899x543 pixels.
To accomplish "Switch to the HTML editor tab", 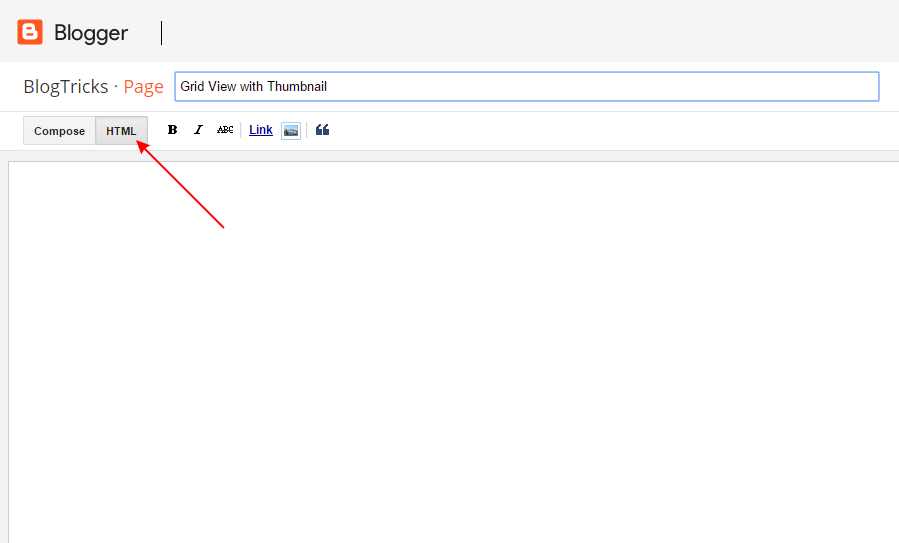I will pyautogui.click(x=121, y=131).
